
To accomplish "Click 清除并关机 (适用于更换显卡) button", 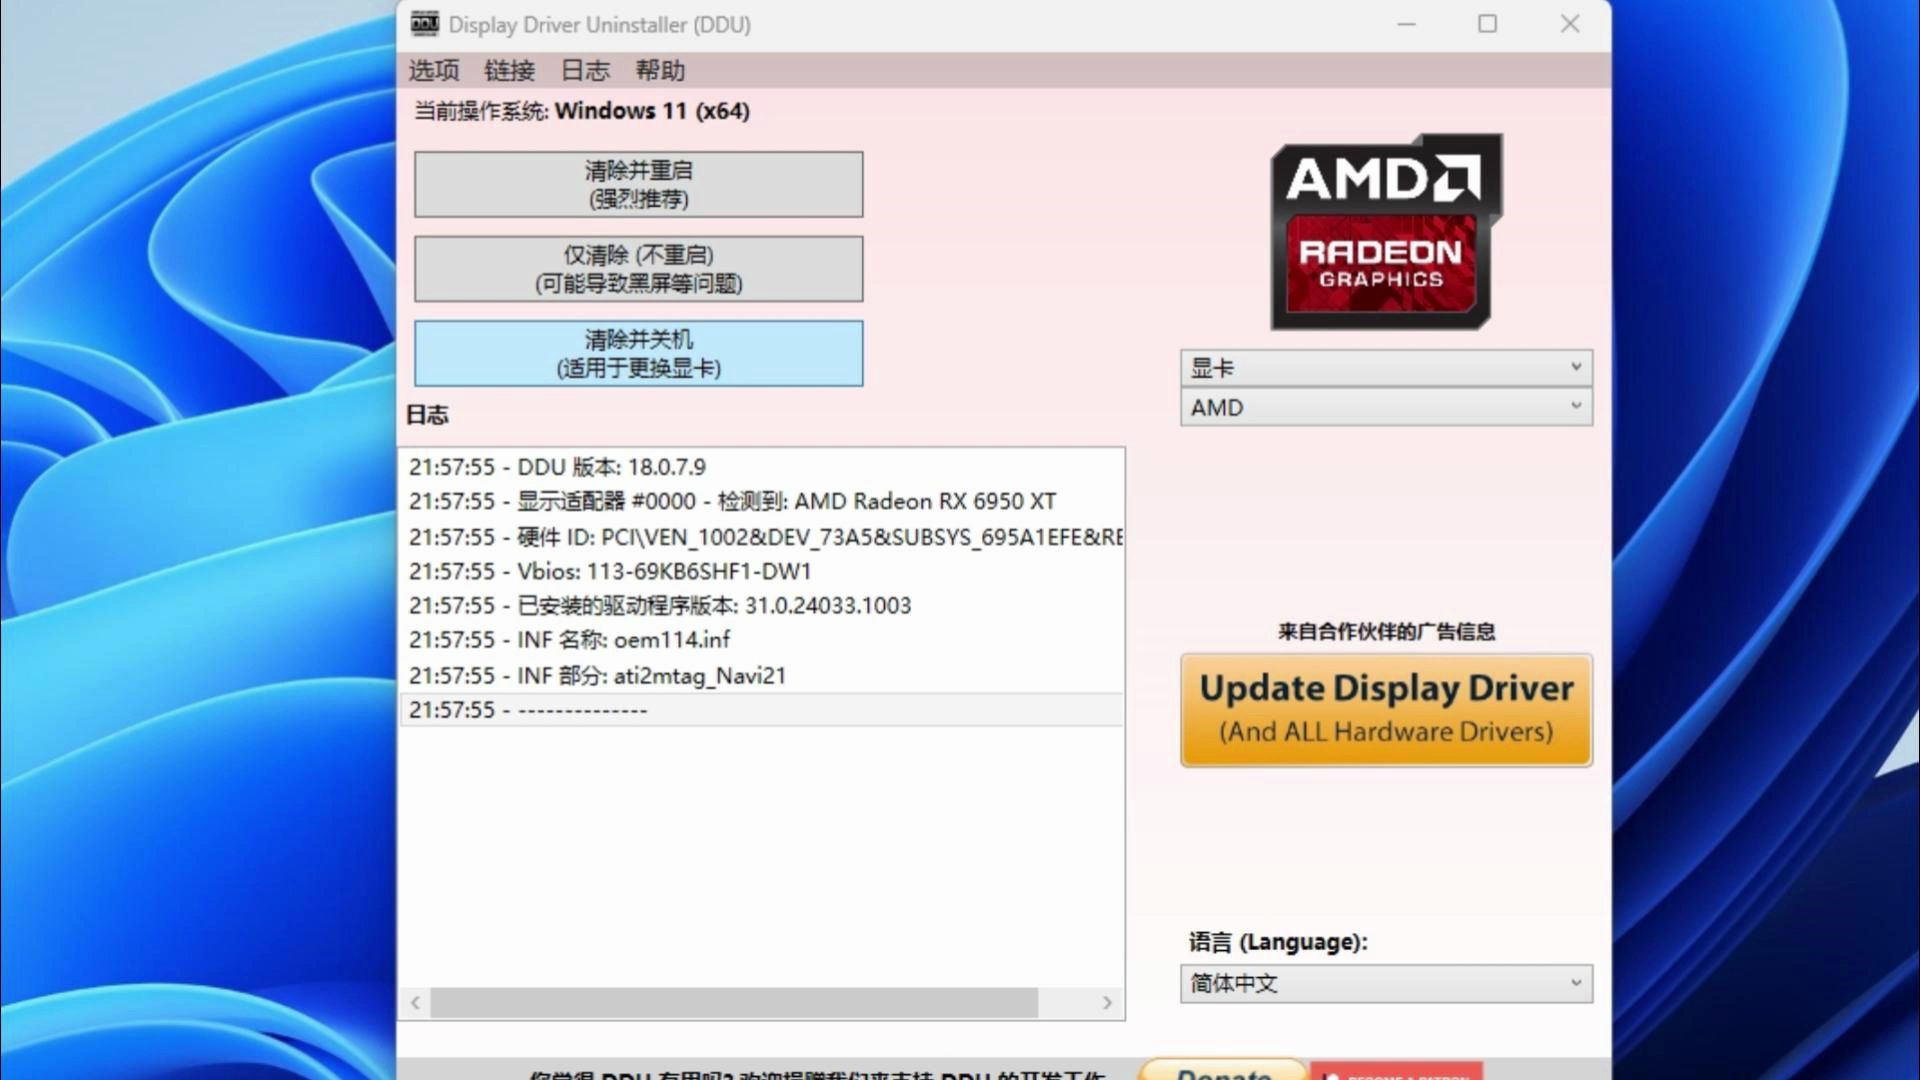I will point(639,353).
